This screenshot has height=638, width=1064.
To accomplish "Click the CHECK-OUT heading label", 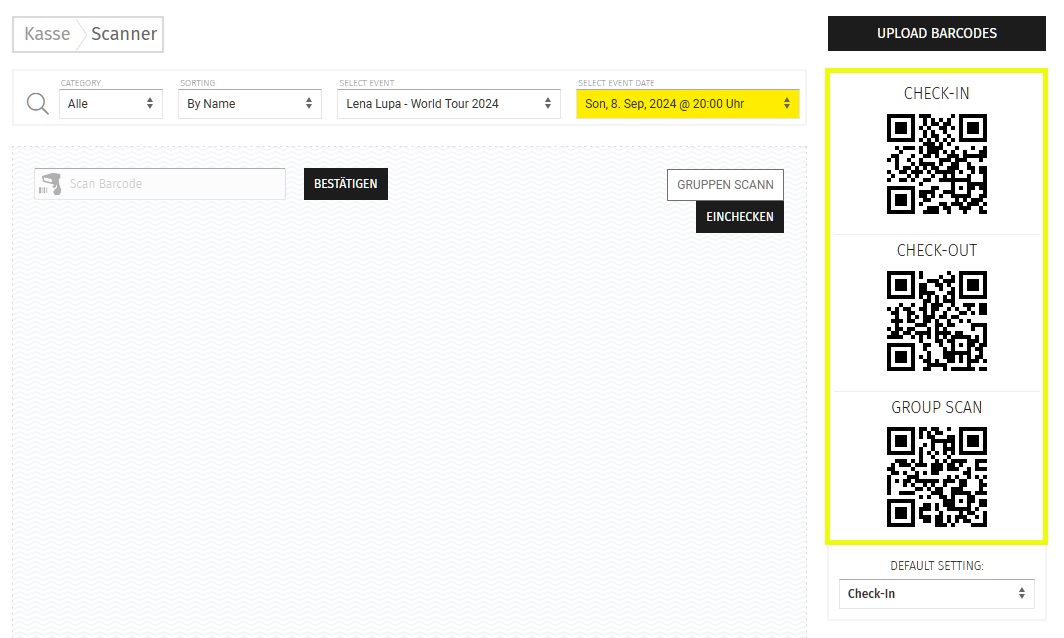I will (936, 251).
